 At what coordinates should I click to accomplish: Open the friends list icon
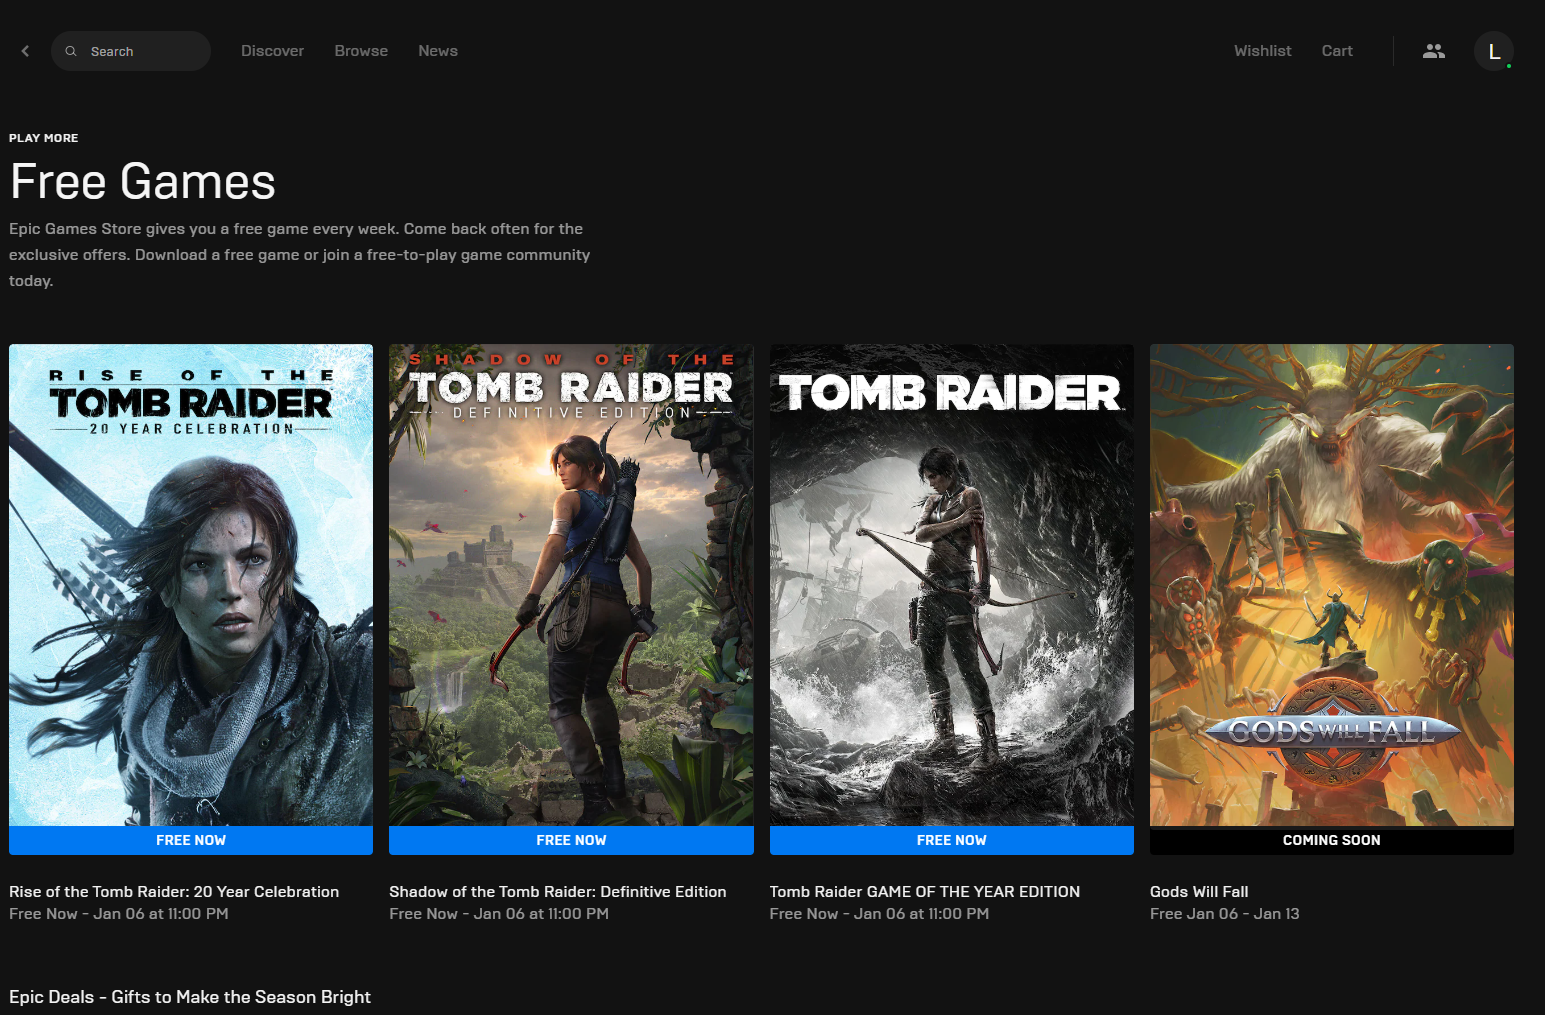pyautogui.click(x=1433, y=51)
